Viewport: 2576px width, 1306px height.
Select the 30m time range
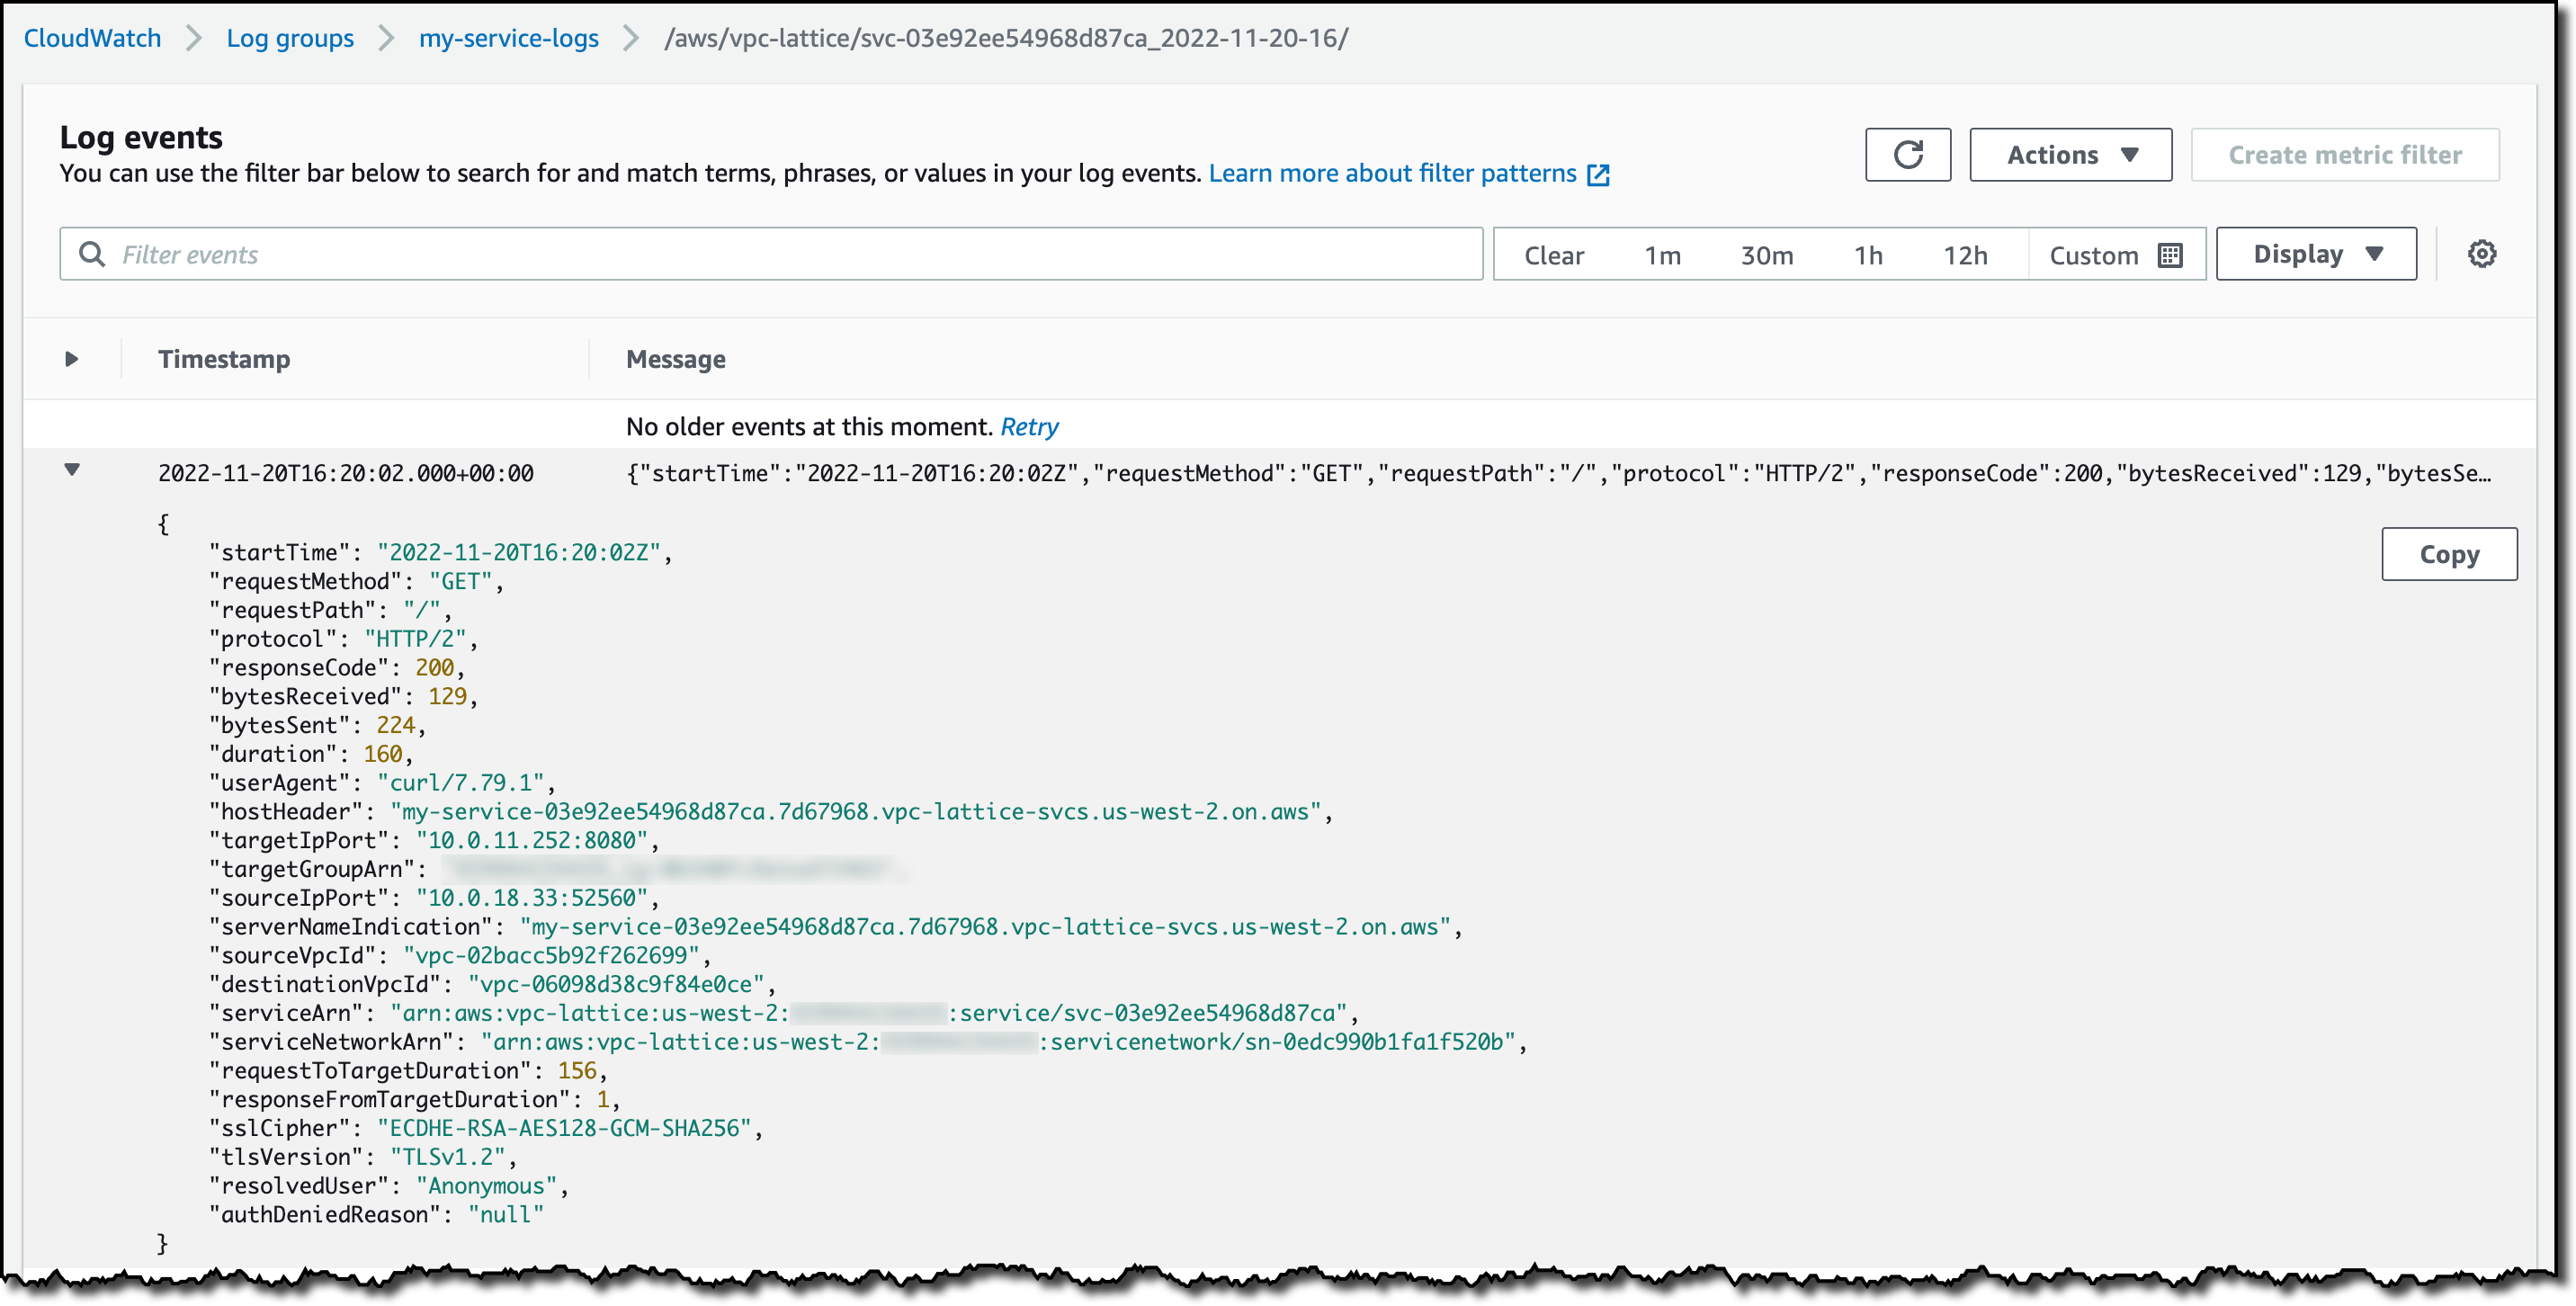click(x=1766, y=256)
